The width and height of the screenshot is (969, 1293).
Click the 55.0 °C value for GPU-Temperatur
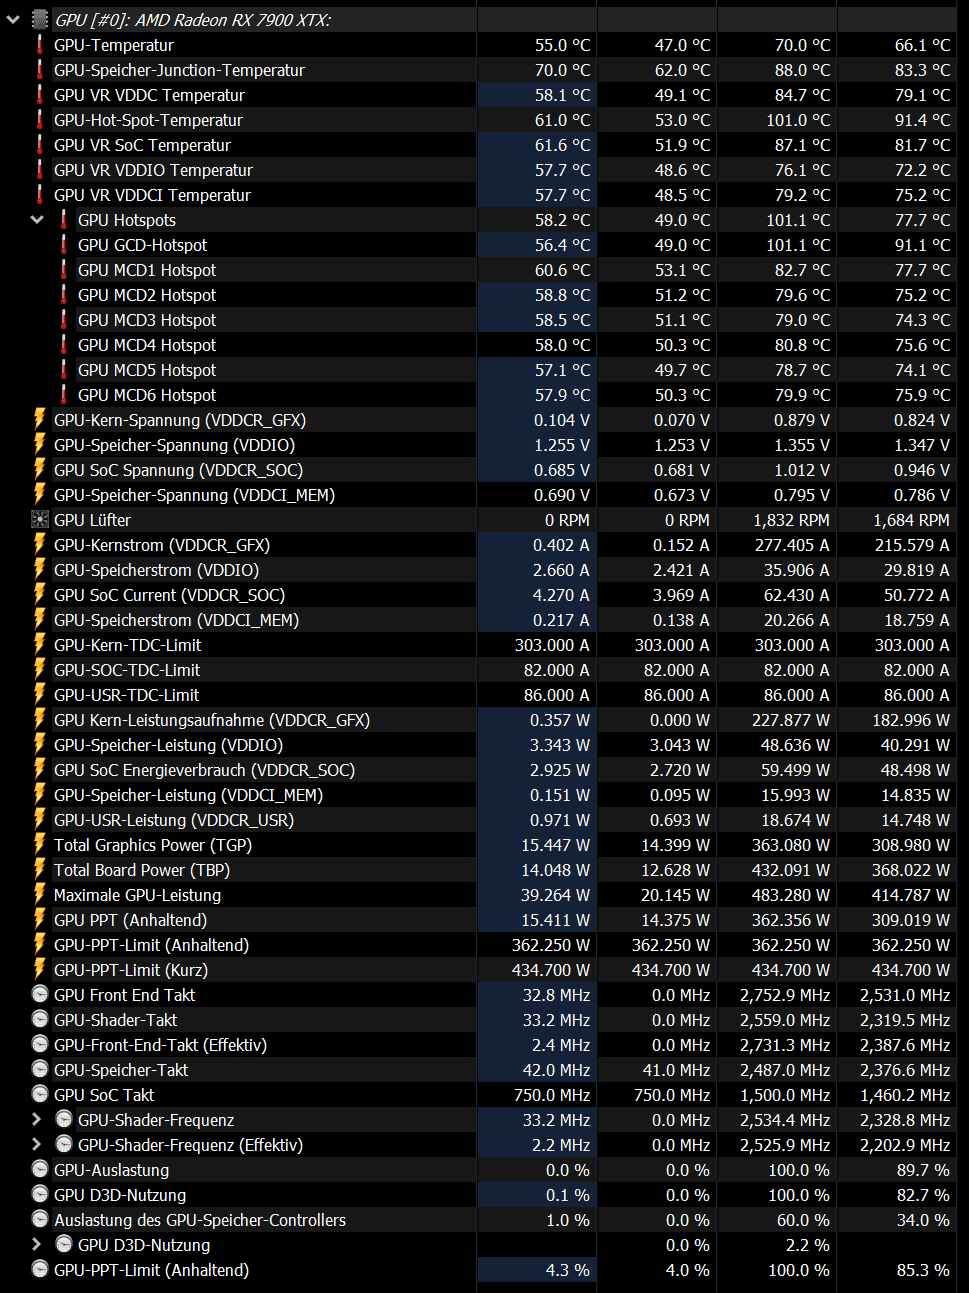point(562,45)
